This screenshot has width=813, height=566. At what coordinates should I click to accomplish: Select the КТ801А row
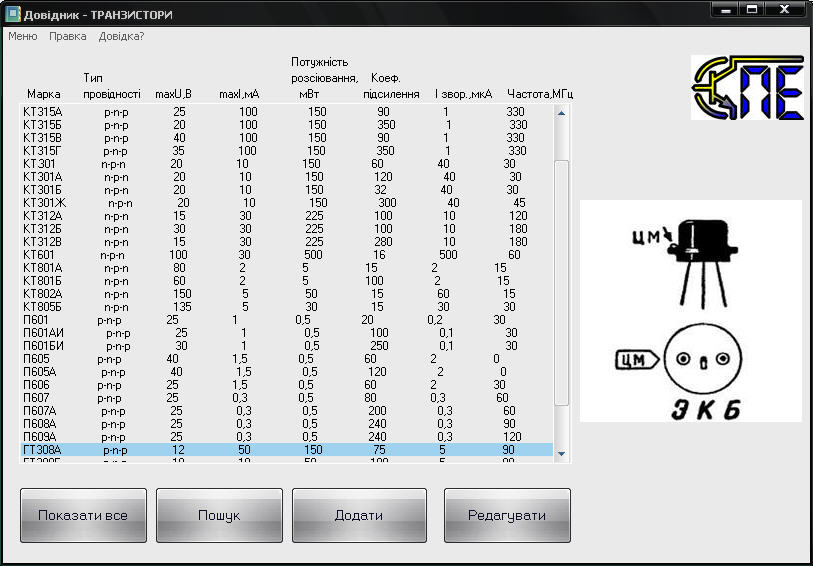coord(287,268)
